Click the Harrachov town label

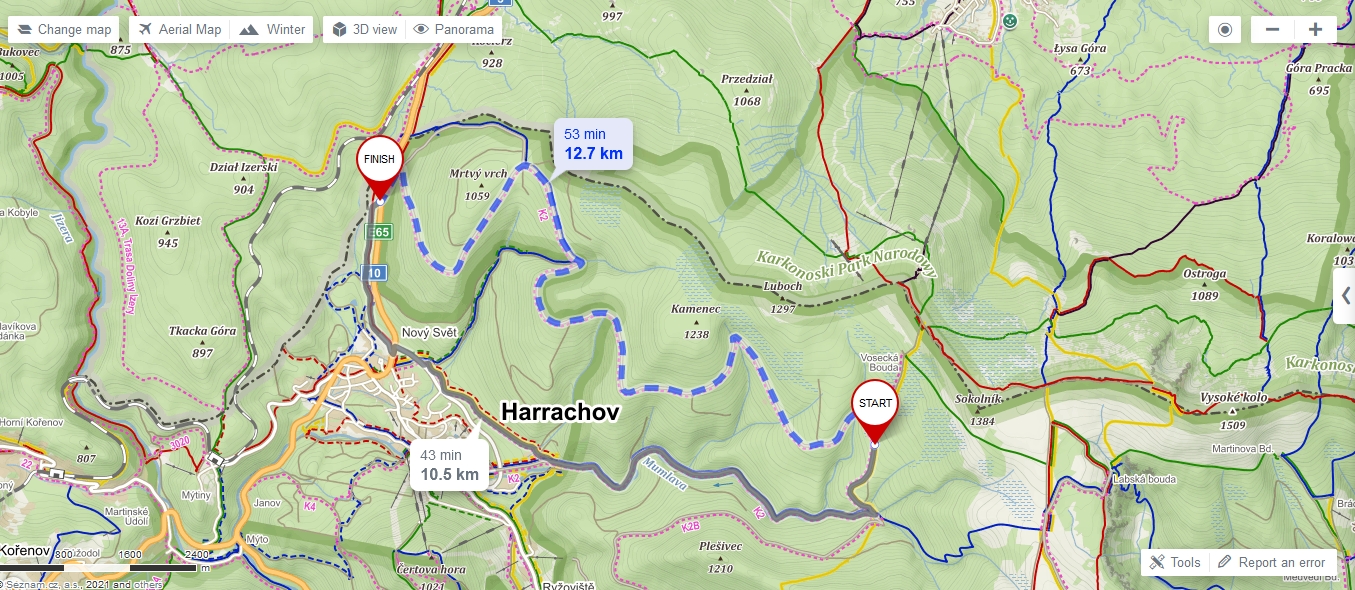(560, 412)
